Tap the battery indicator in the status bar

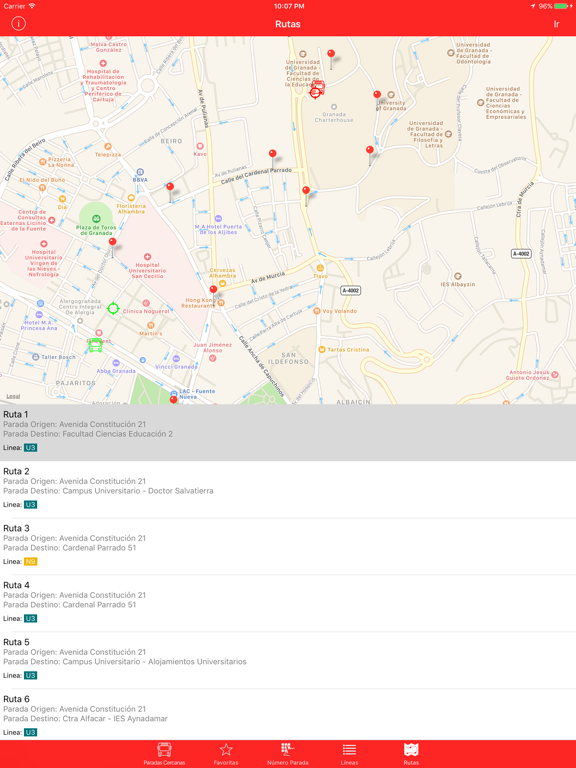563,6
